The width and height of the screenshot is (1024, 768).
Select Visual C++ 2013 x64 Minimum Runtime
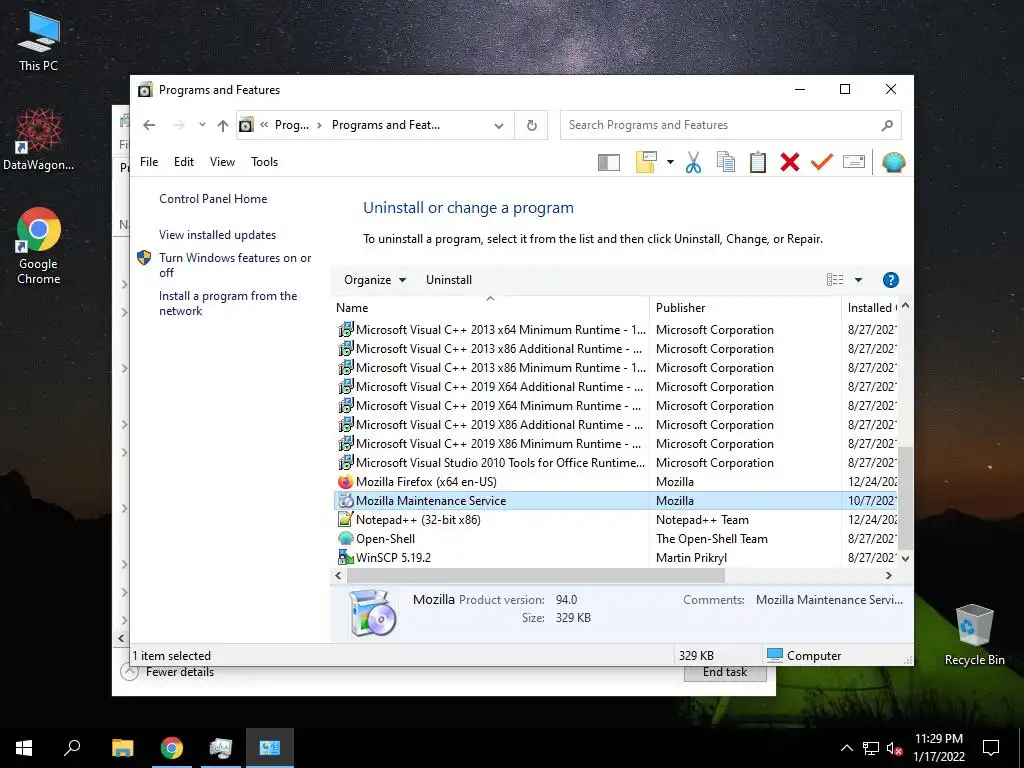tap(615, 330)
